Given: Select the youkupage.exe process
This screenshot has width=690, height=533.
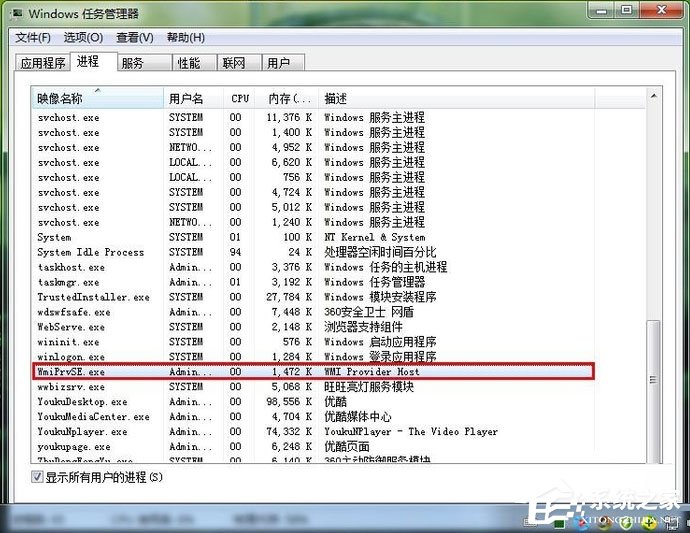Looking at the screenshot, I should [313, 446].
